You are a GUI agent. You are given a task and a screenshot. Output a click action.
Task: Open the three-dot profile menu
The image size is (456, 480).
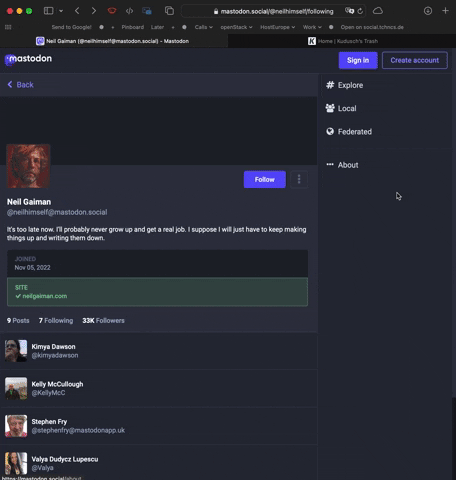pyautogui.click(x=299, y=179)
